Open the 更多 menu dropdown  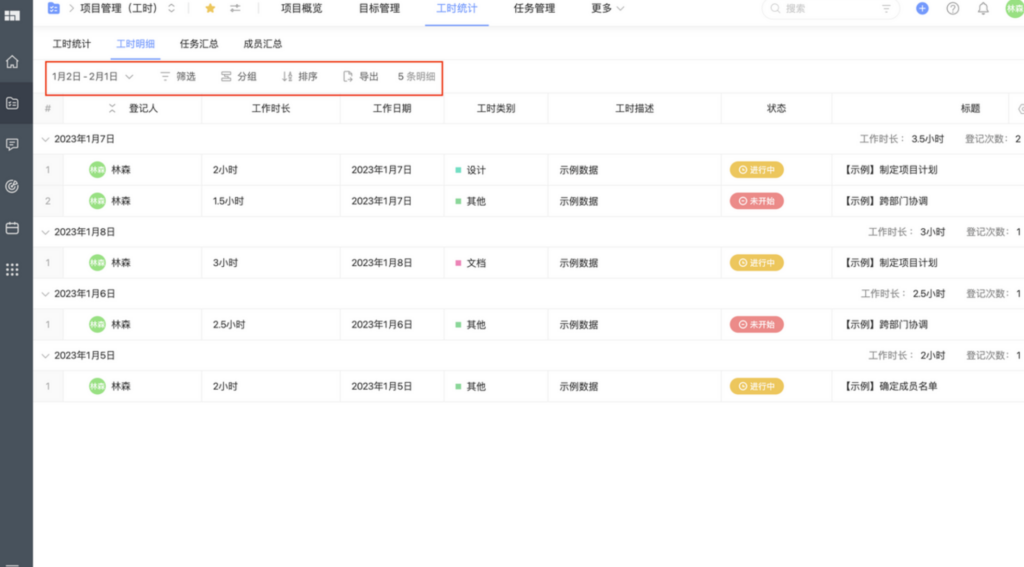pos(607,8)
